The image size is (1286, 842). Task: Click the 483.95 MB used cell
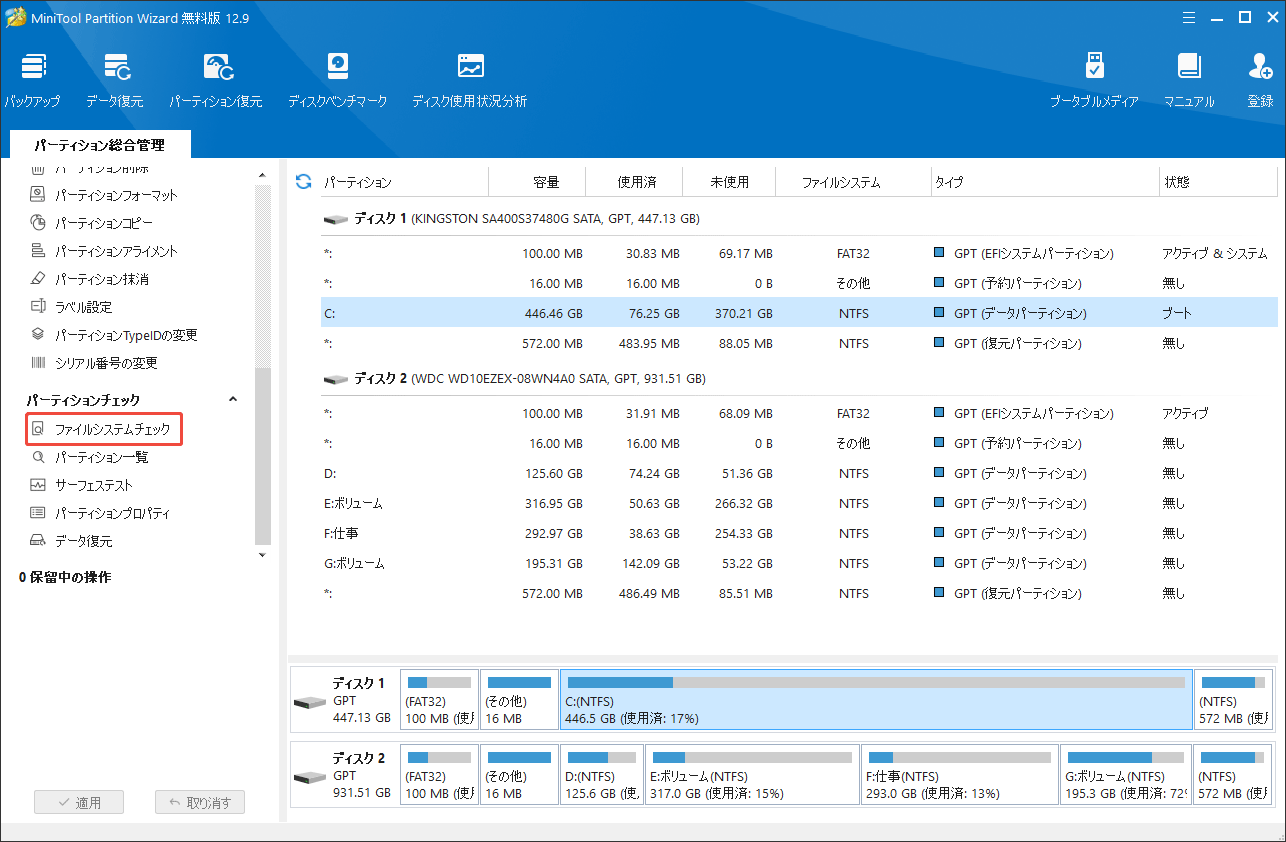[x=650, y=343]
